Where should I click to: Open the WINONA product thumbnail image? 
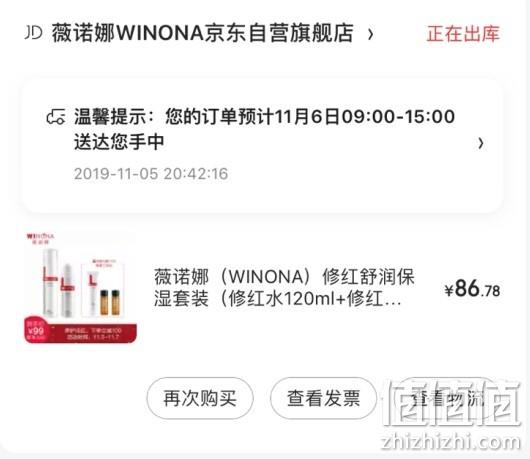pos(80,288)
